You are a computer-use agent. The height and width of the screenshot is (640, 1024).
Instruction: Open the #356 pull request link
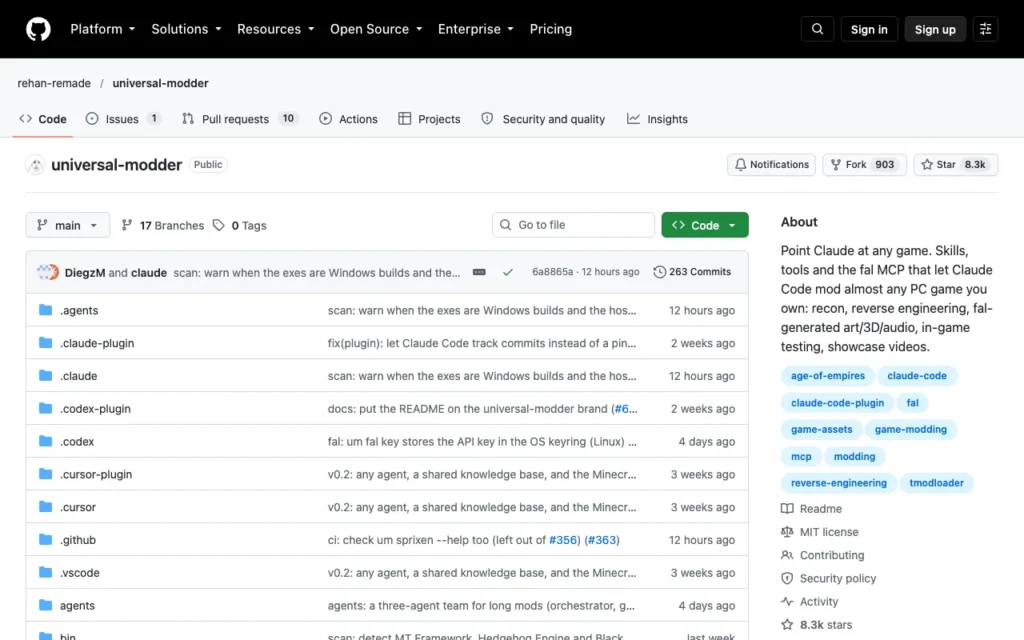(563, 540)
